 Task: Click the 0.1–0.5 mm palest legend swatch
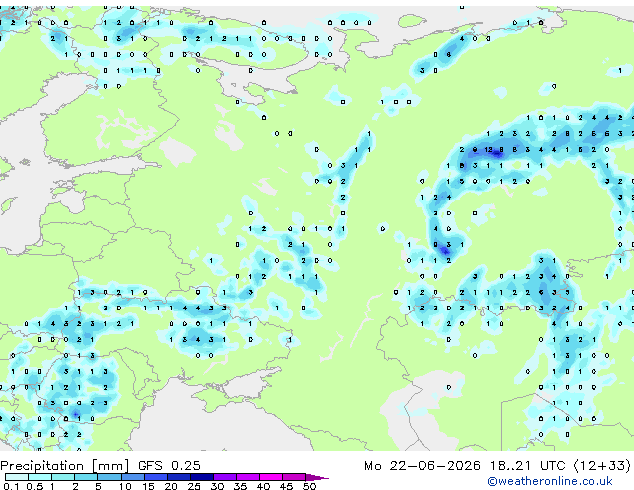tap(17, 477)
